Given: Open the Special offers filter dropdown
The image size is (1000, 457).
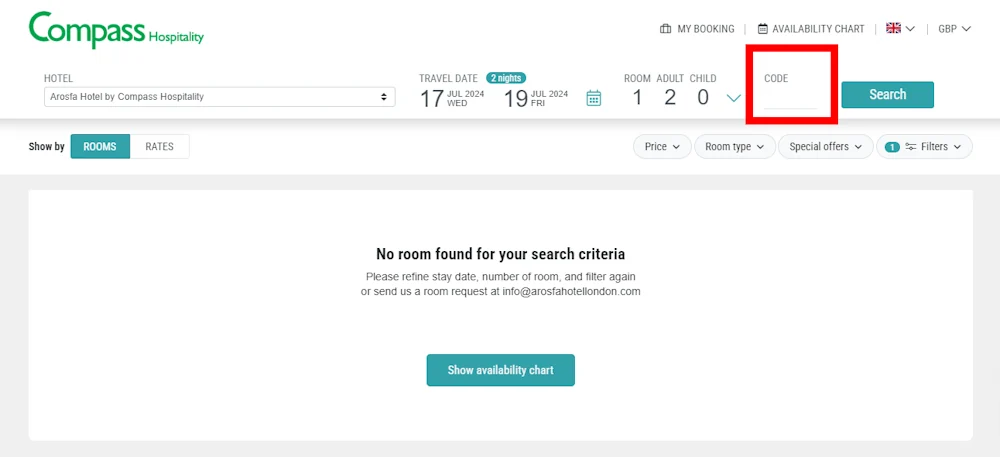Looking at the screenshot, I should click(x=826, y=147).
